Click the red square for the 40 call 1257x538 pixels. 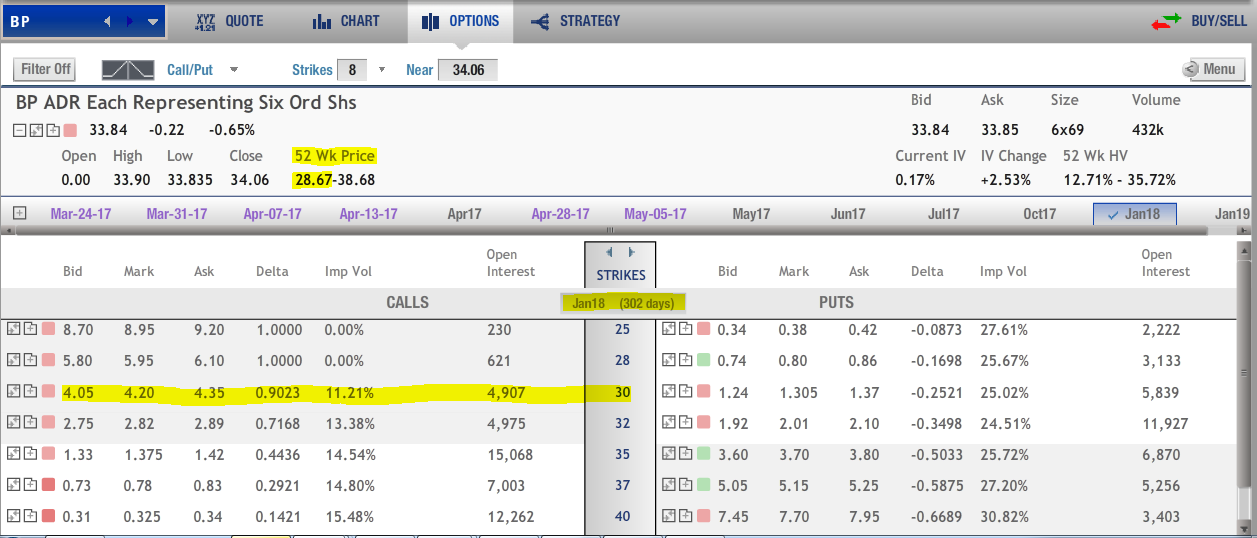48,517
